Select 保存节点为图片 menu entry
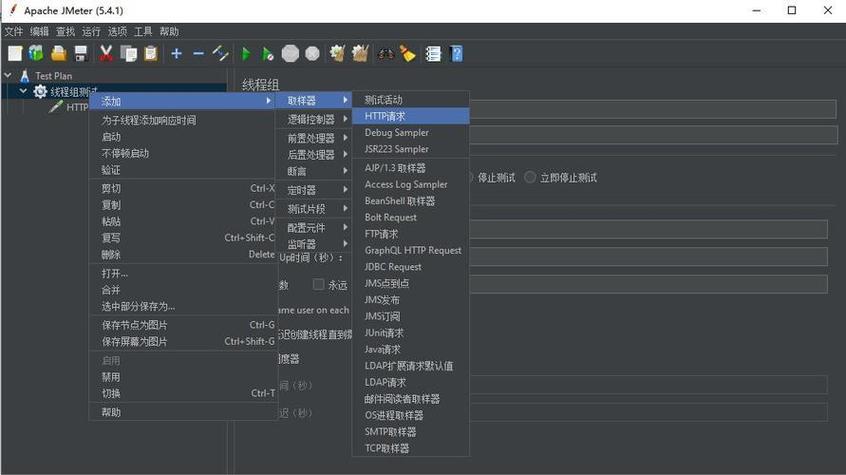 pyautogui.click(x=182, y=325)
